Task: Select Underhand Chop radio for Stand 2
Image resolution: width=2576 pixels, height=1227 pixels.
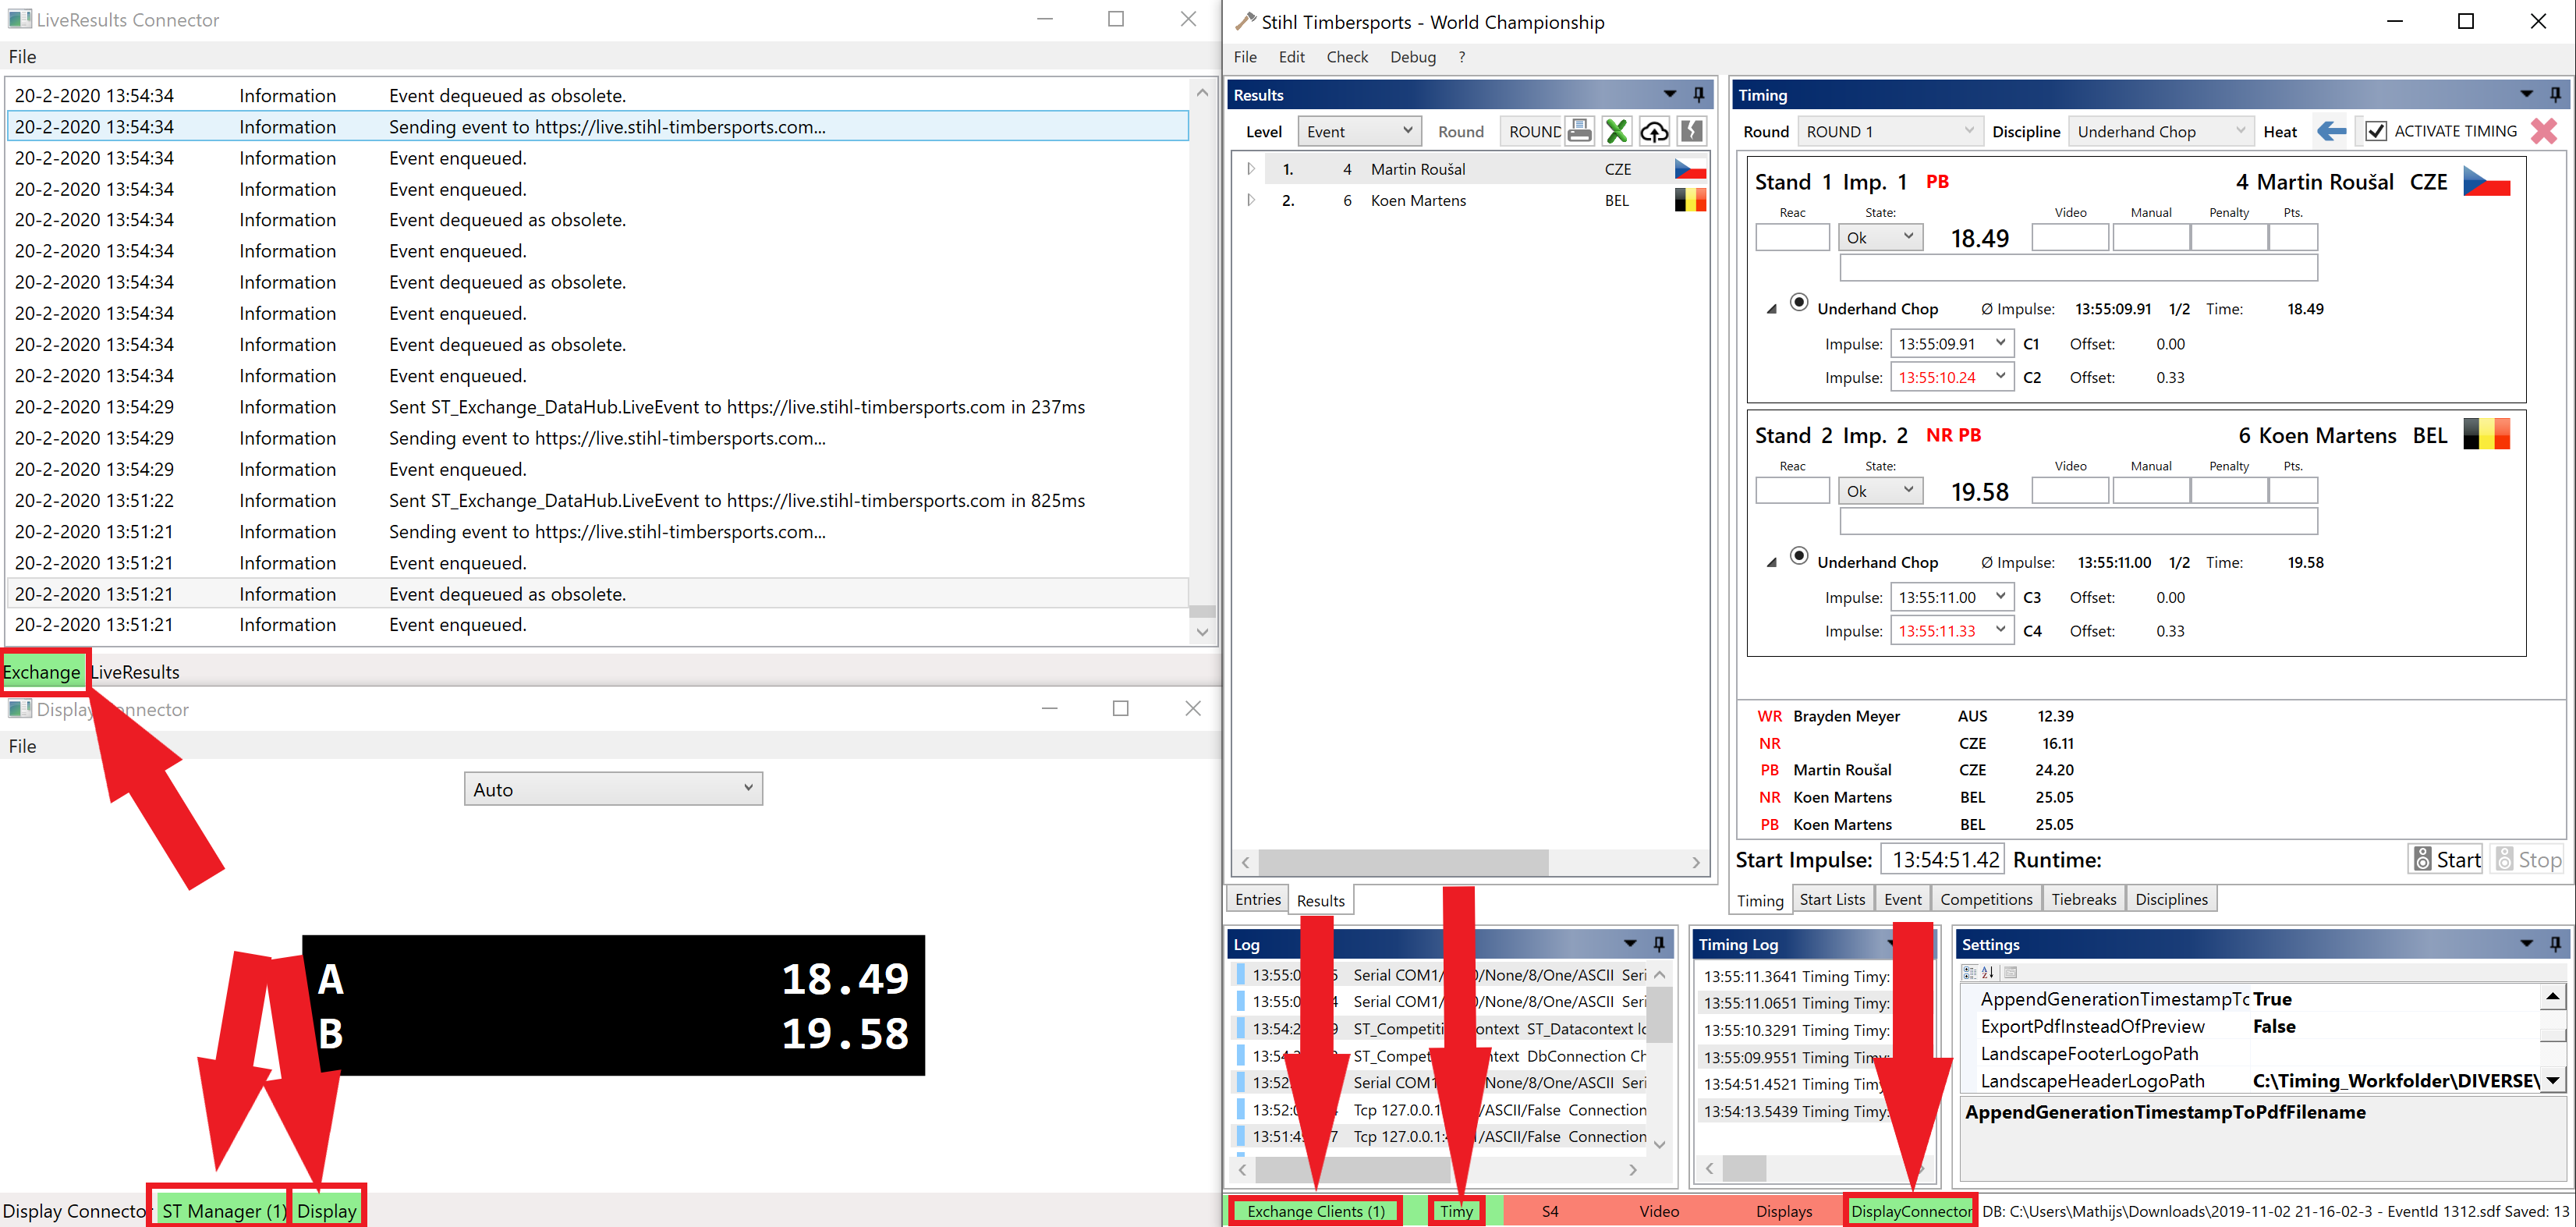Action: (1798, 556)
